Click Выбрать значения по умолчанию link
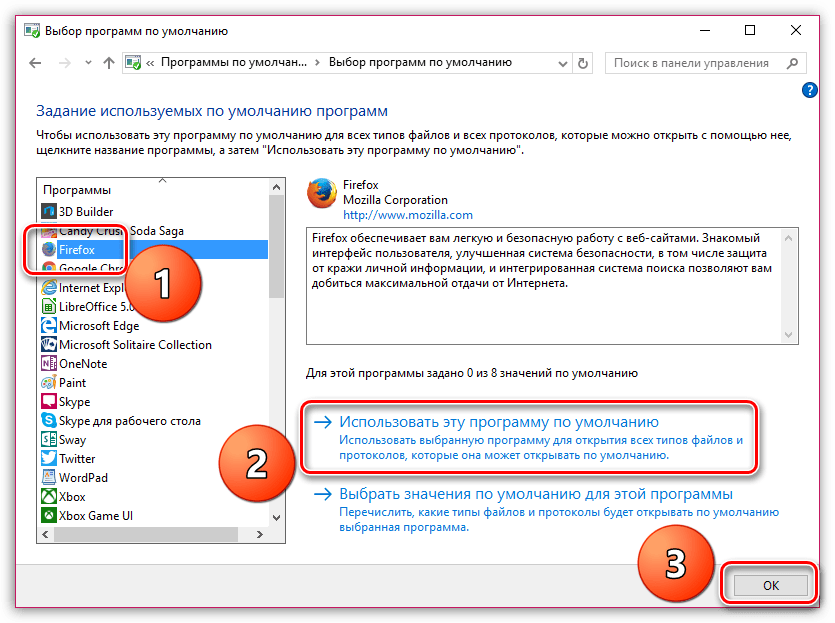This screenshot has width=835, height=623. (x=536, y=494)
